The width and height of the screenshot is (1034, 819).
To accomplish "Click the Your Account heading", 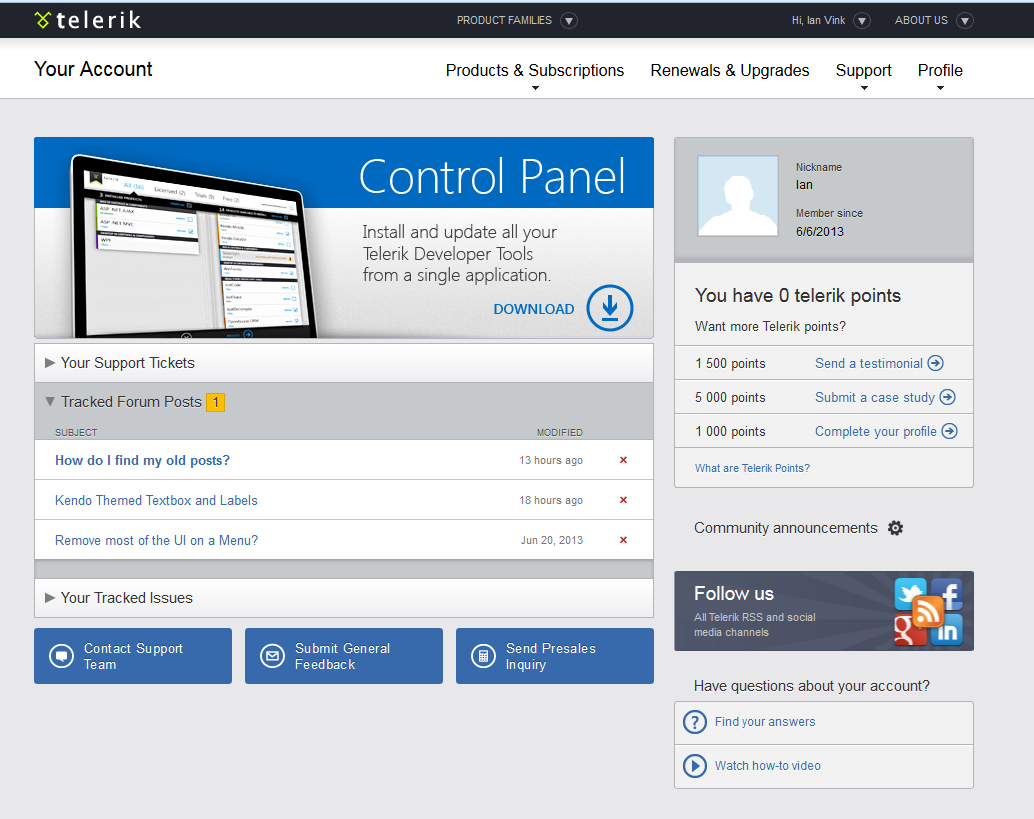I will tap(93, 69).
